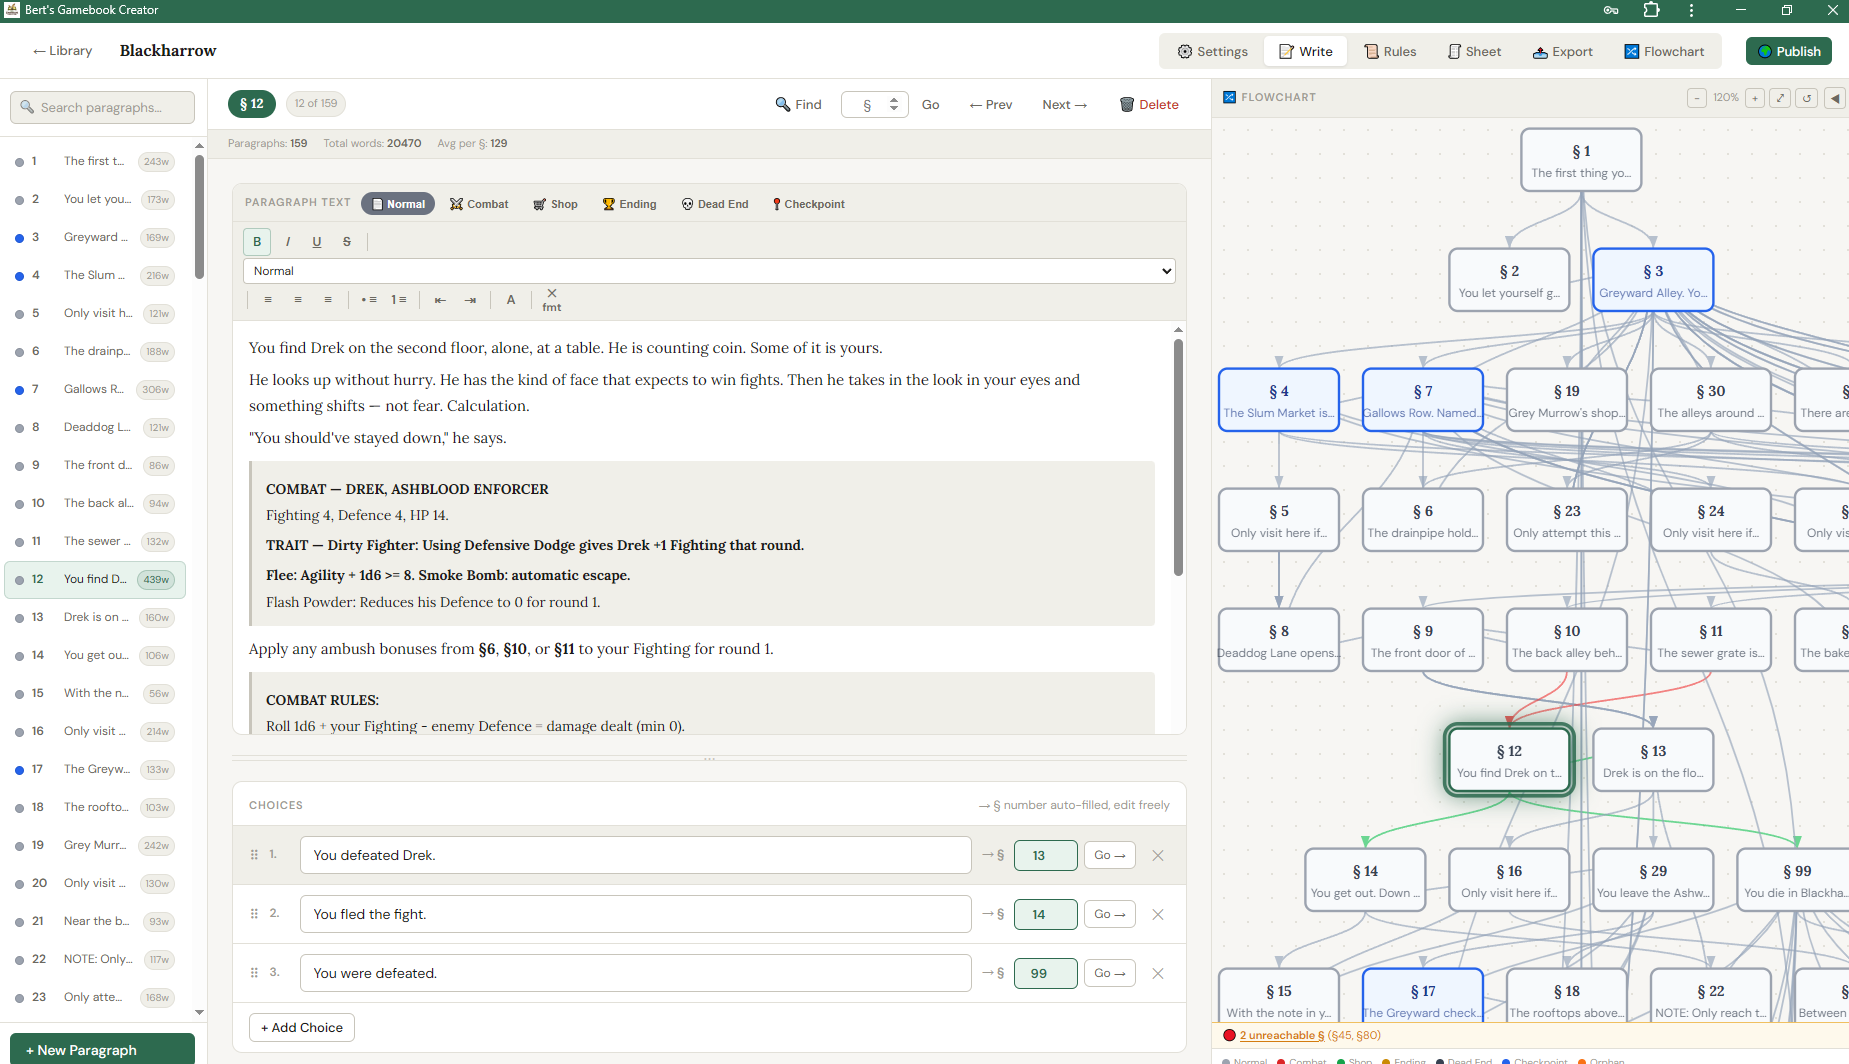Collapse the flowchart panel with the triangle arrow
This screenshot has height=1064, width=1849.
click(x=1835, y=98)
